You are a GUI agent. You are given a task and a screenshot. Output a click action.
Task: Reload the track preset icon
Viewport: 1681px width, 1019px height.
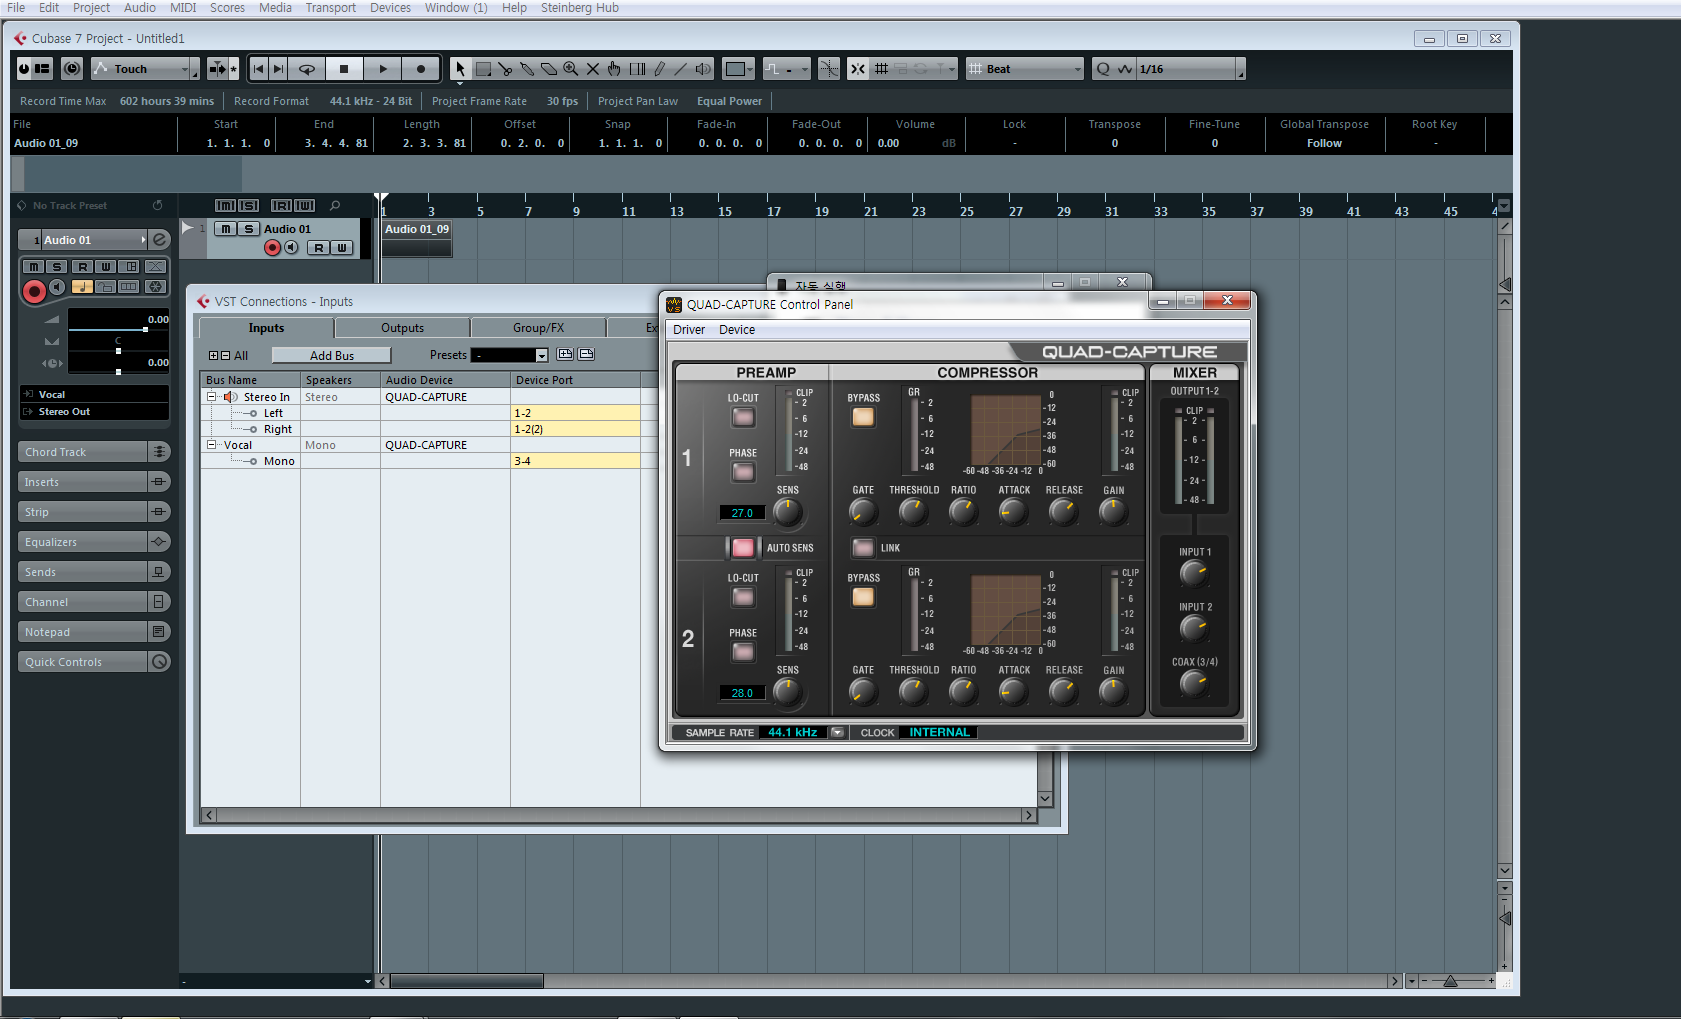[x=157, y=205]
